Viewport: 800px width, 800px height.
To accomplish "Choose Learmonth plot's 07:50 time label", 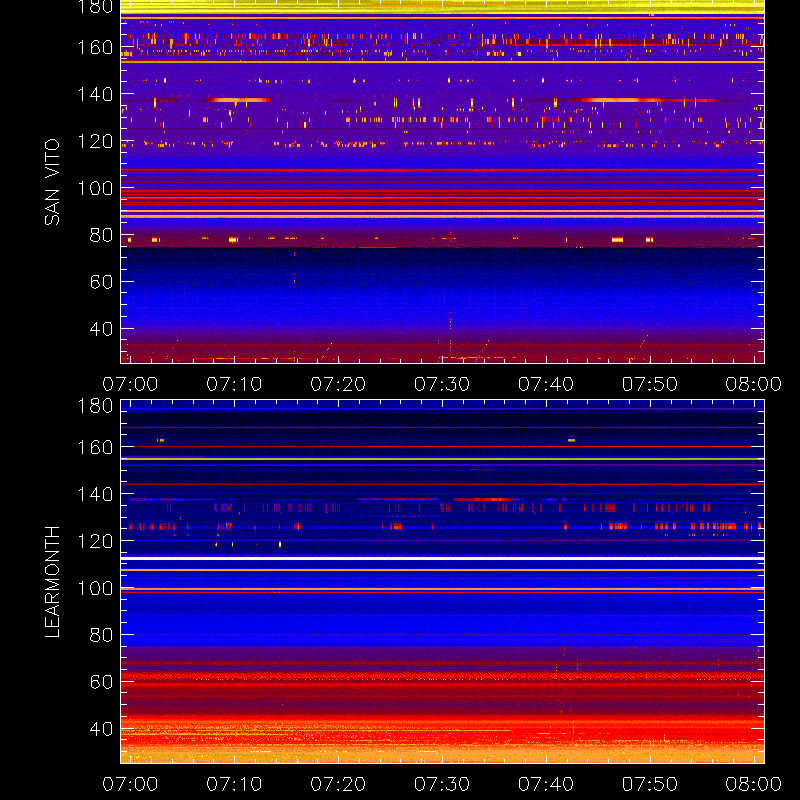I will click(650, 784).
